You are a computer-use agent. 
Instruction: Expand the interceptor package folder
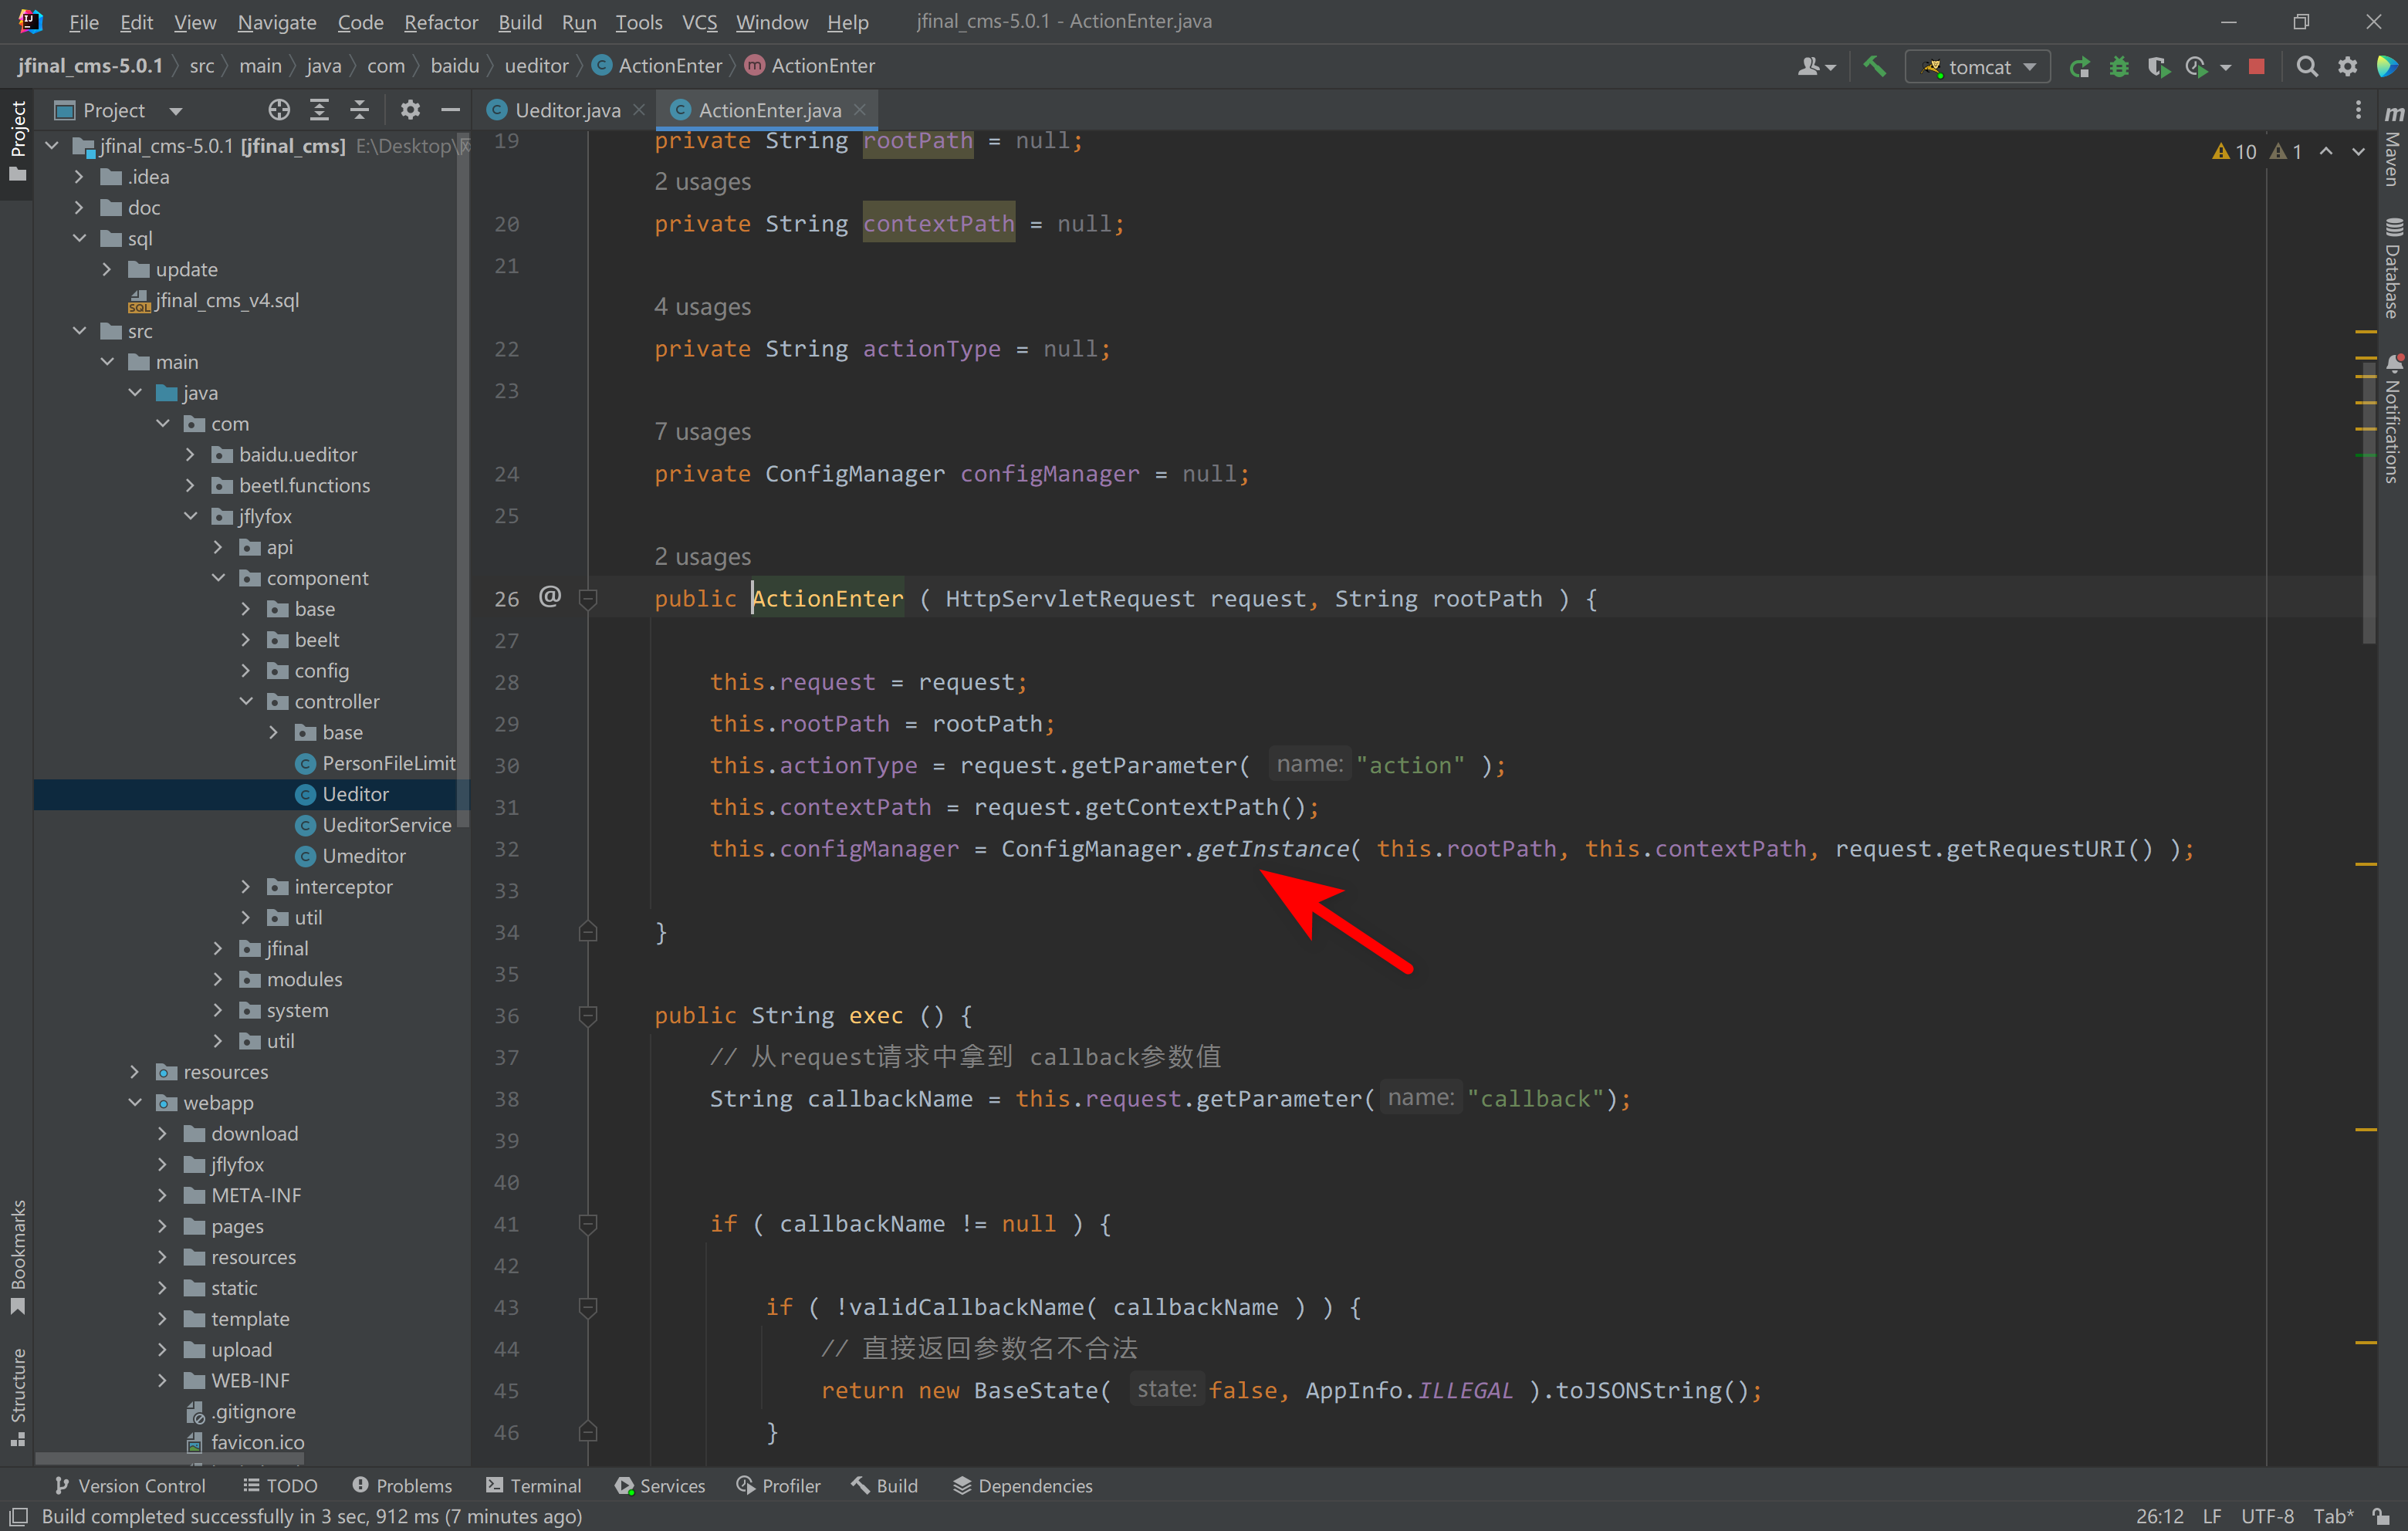coord(246,886)
